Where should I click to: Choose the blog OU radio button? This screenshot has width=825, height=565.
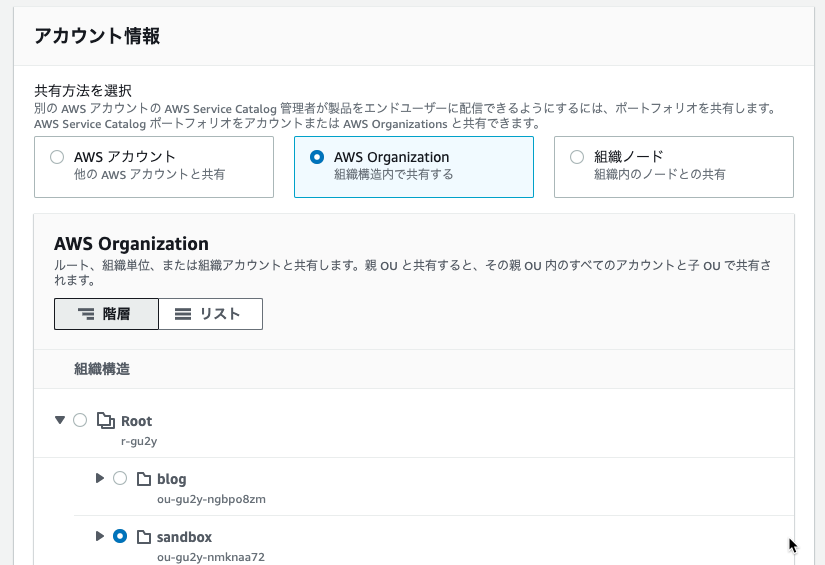(x=120, y=478)
